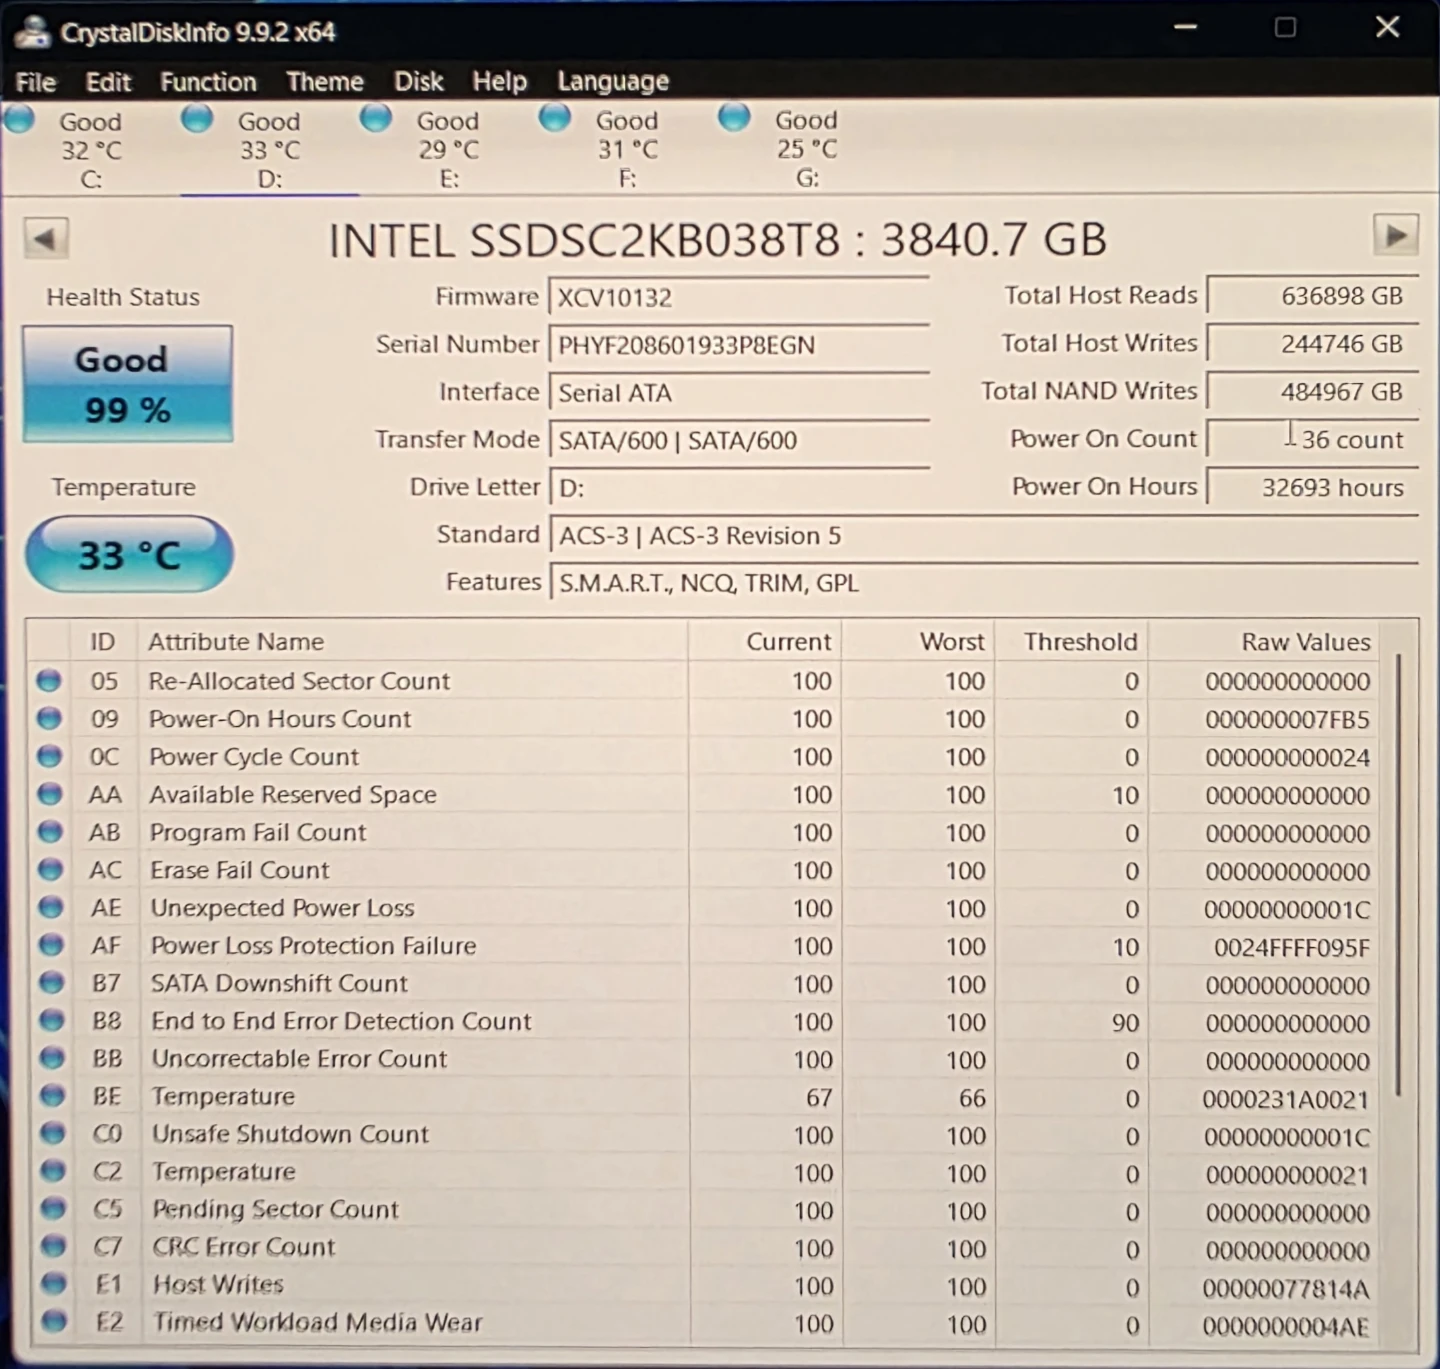
Task: Open the Theme menu
Action: (x=325, y=81)
